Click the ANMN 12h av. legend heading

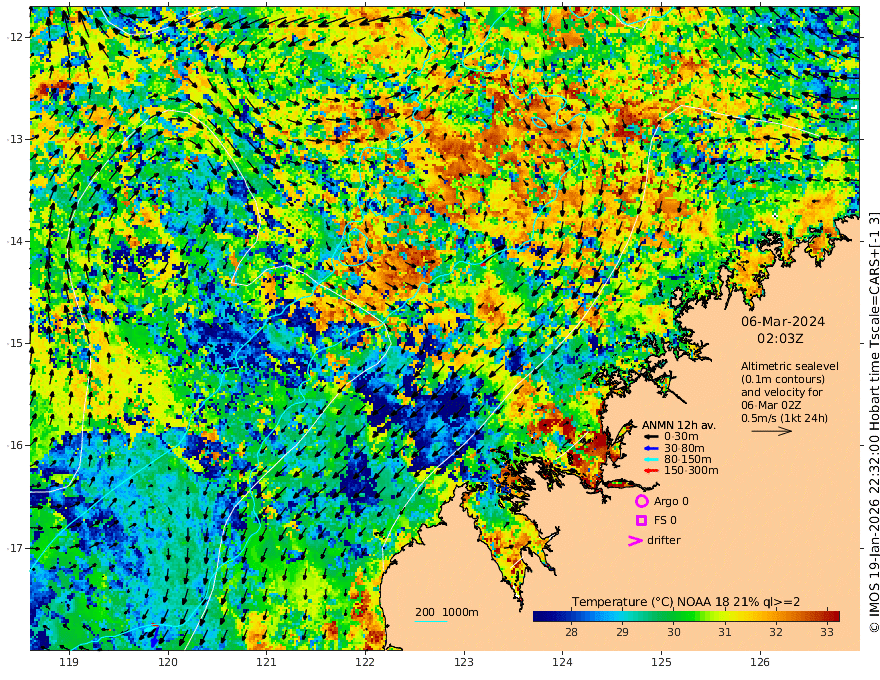tap(679, 425)
